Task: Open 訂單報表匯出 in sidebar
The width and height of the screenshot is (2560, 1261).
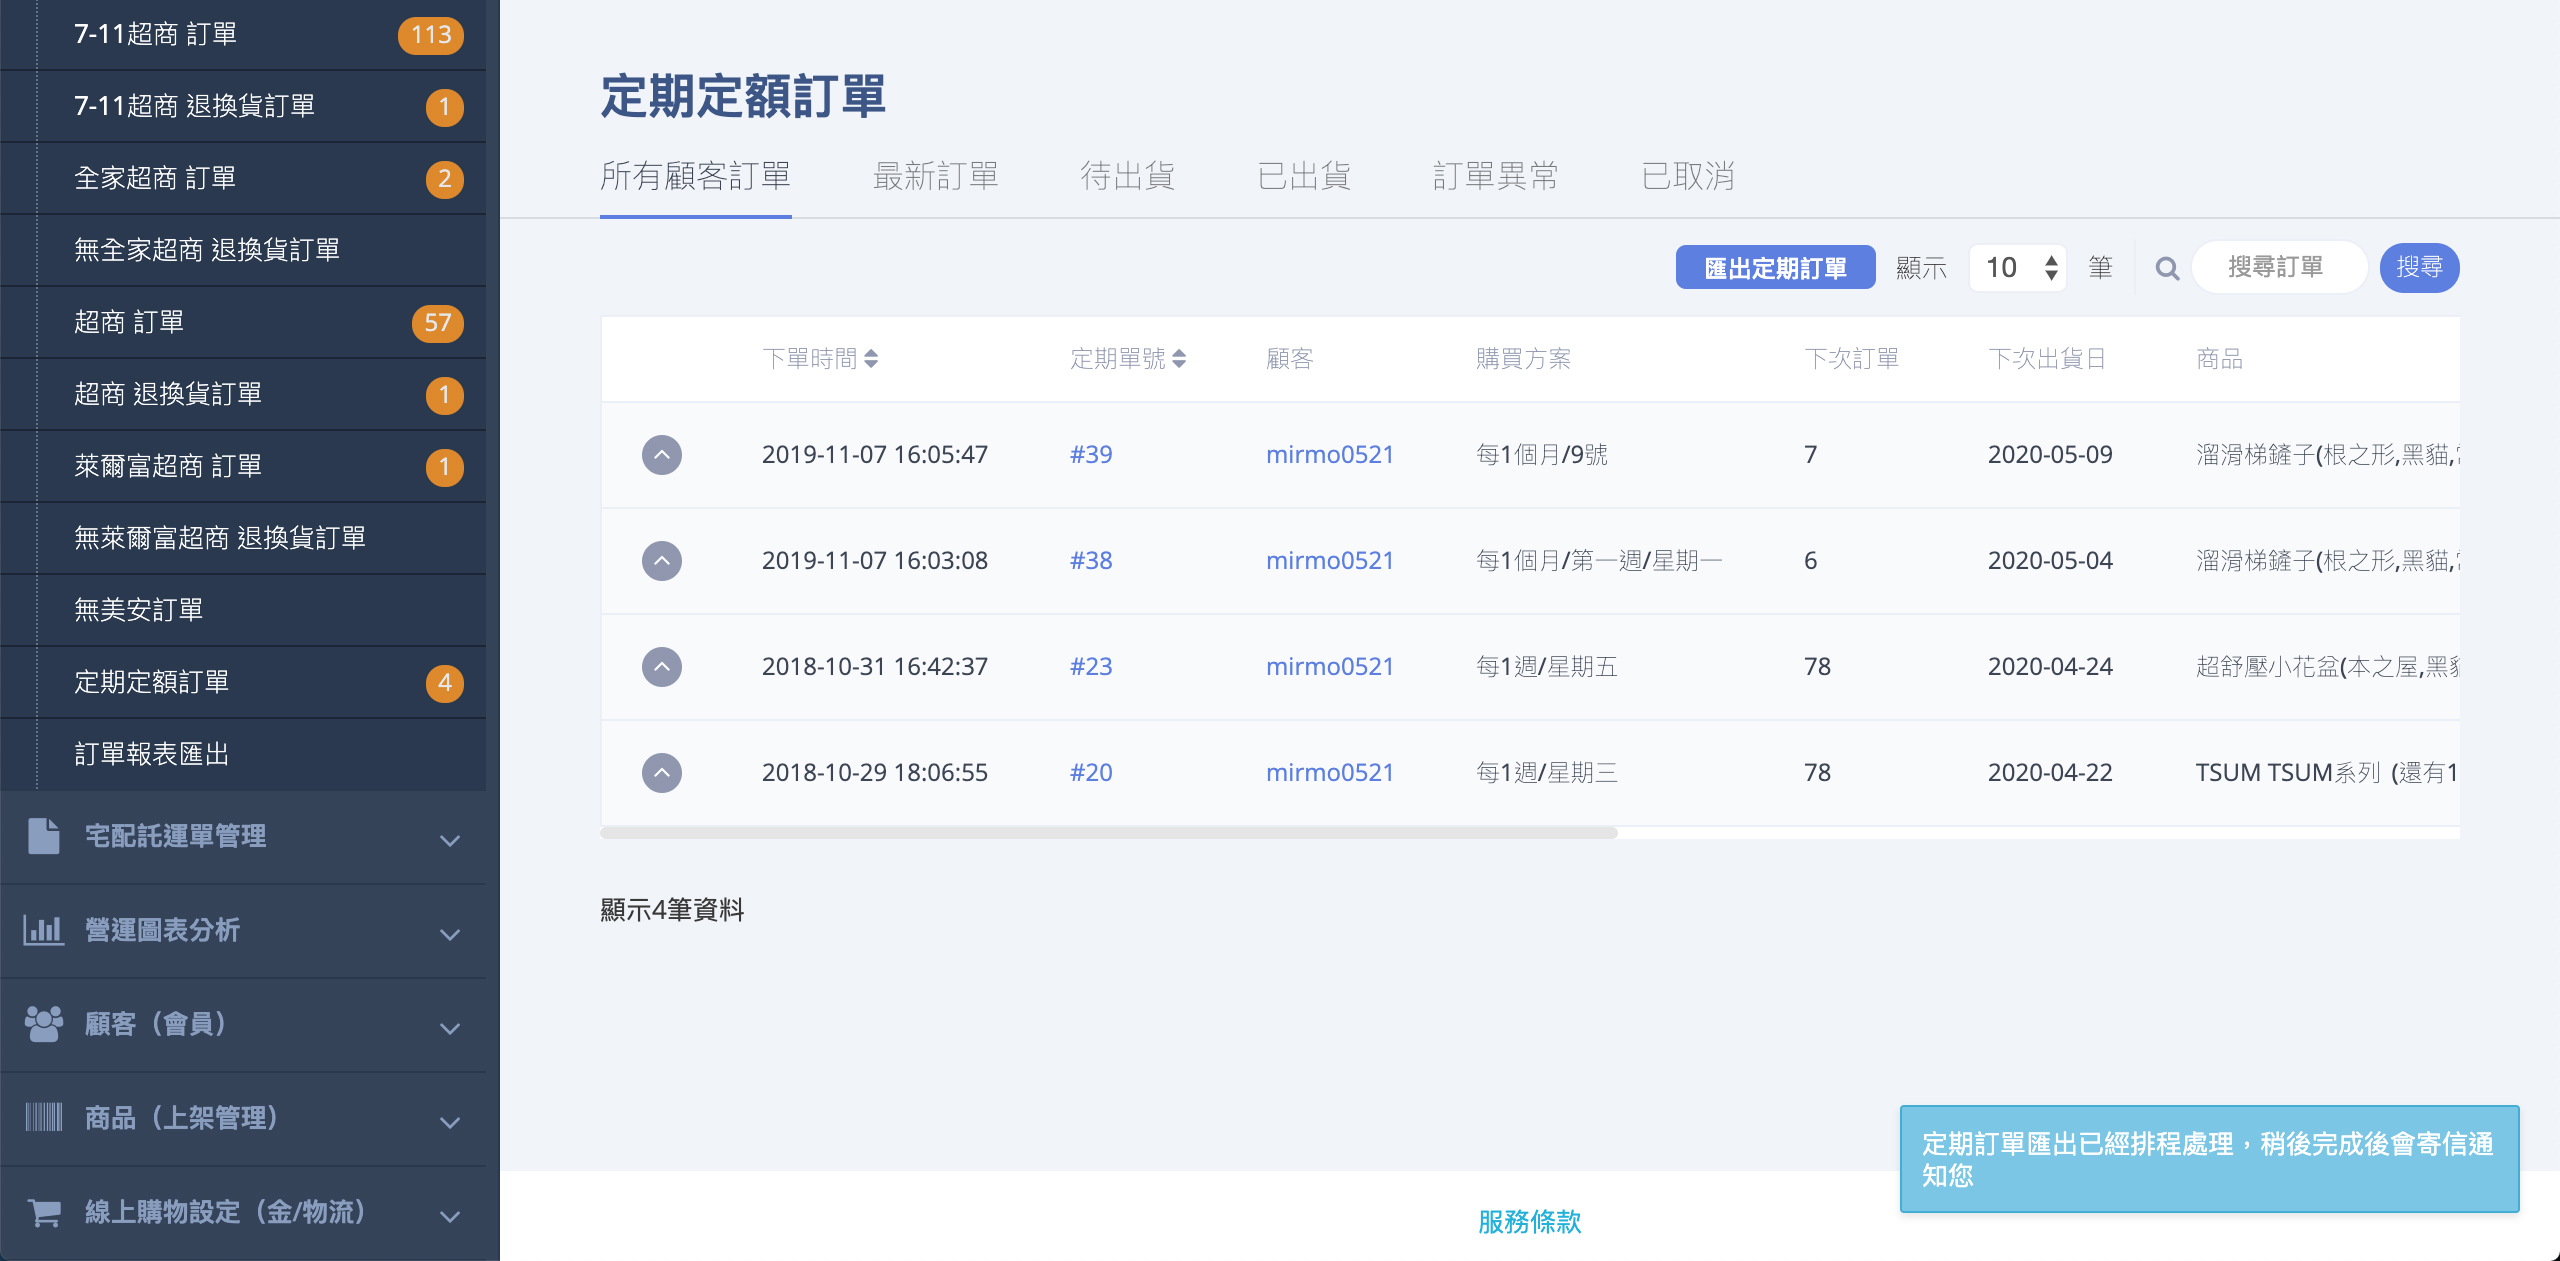Action: click(x=243, y=755)
